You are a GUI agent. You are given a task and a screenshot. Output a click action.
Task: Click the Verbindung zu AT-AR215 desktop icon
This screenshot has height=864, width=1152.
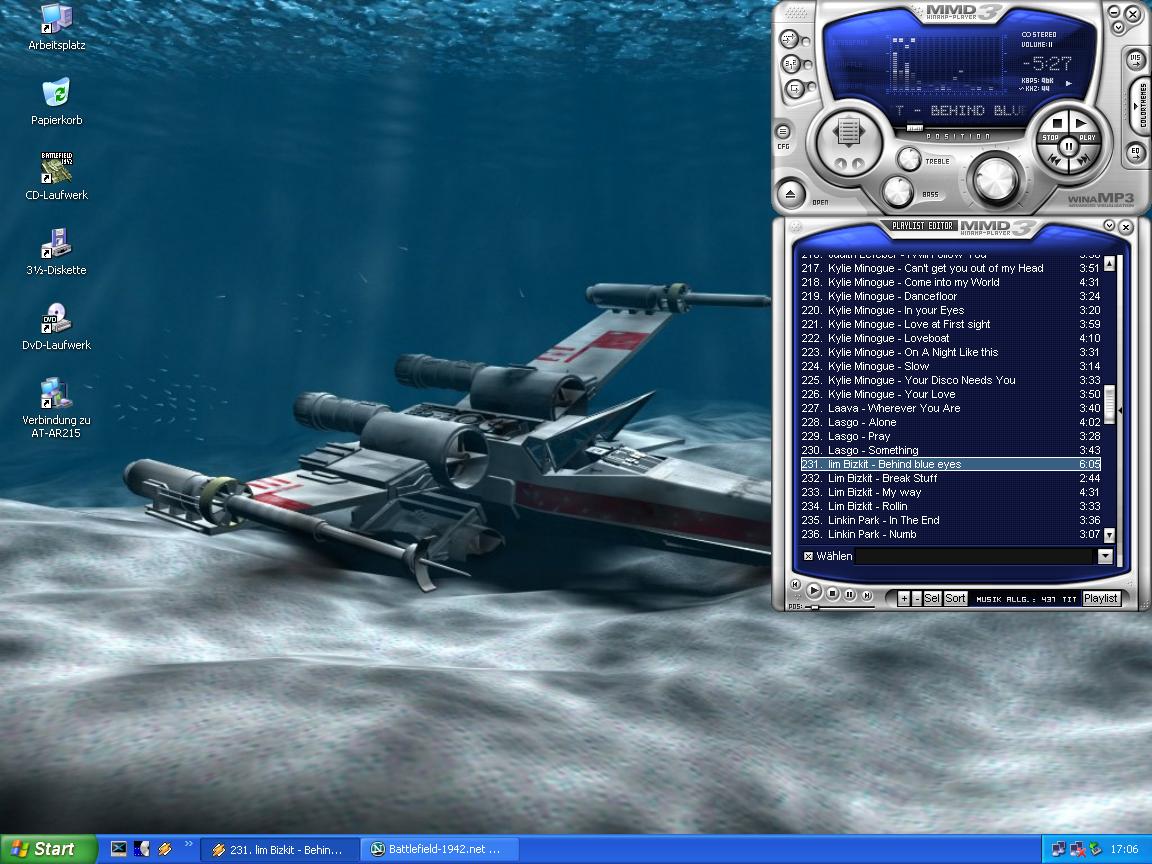tap(57, 408)
